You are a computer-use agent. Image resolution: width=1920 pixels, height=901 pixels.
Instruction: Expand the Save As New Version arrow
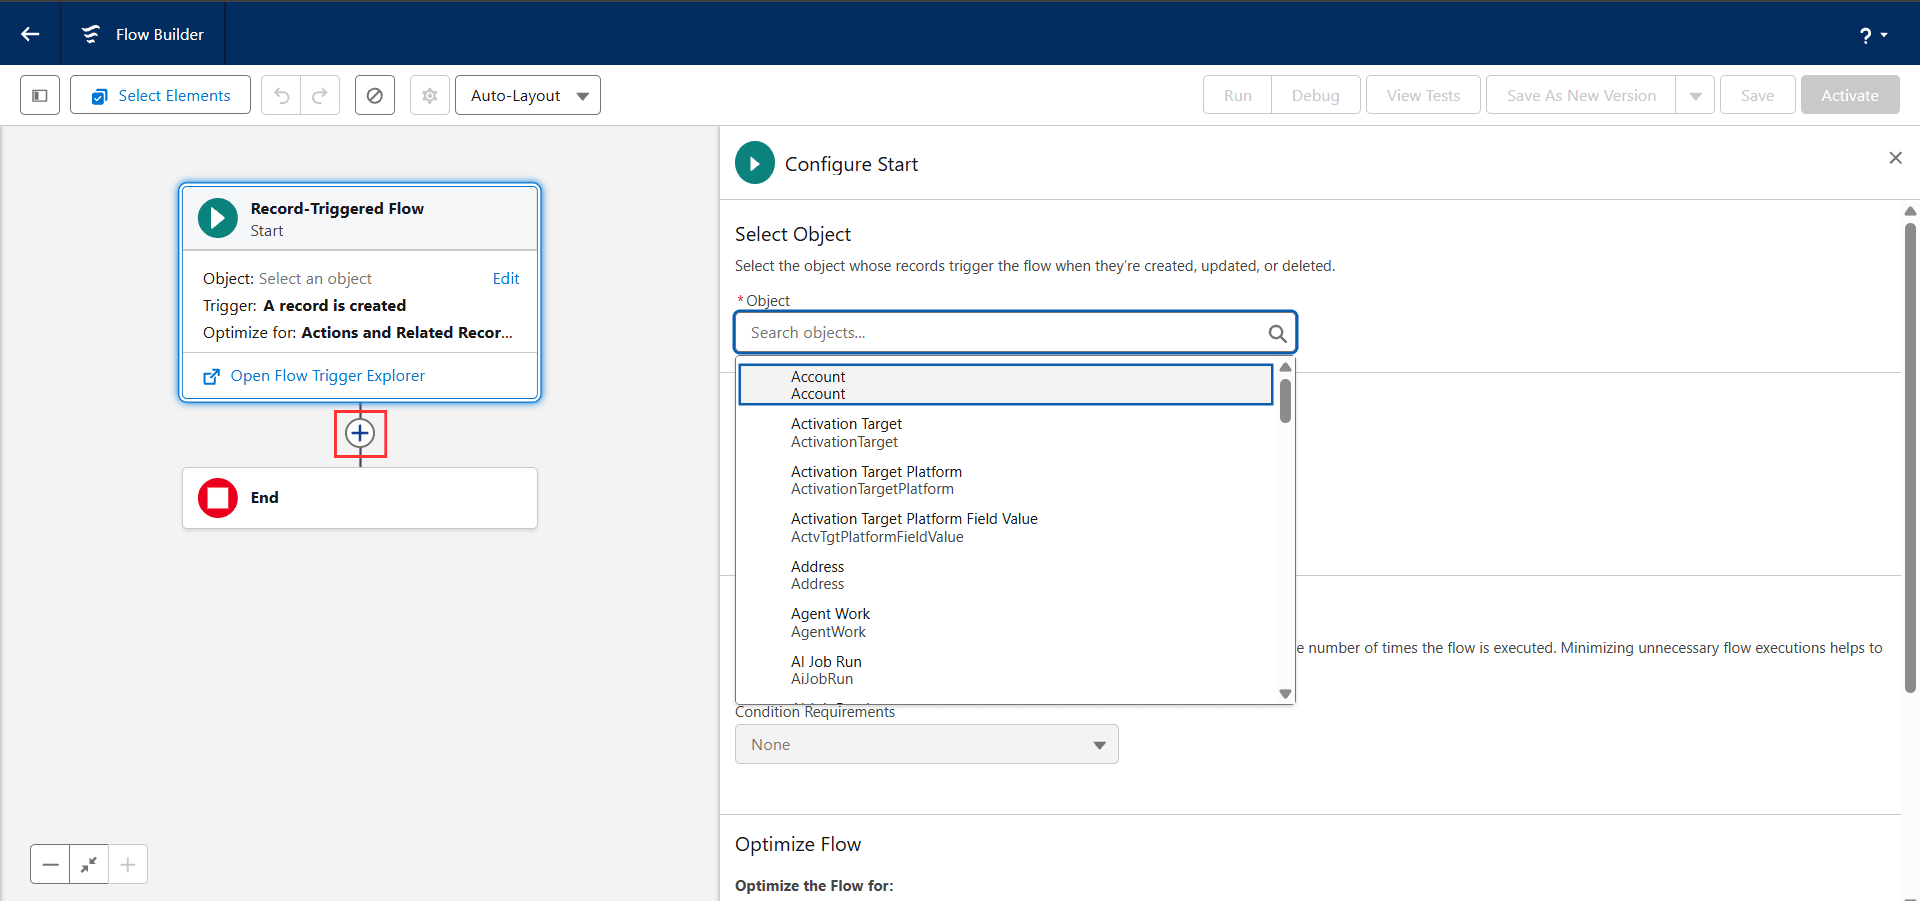(x=1695, y=95)
